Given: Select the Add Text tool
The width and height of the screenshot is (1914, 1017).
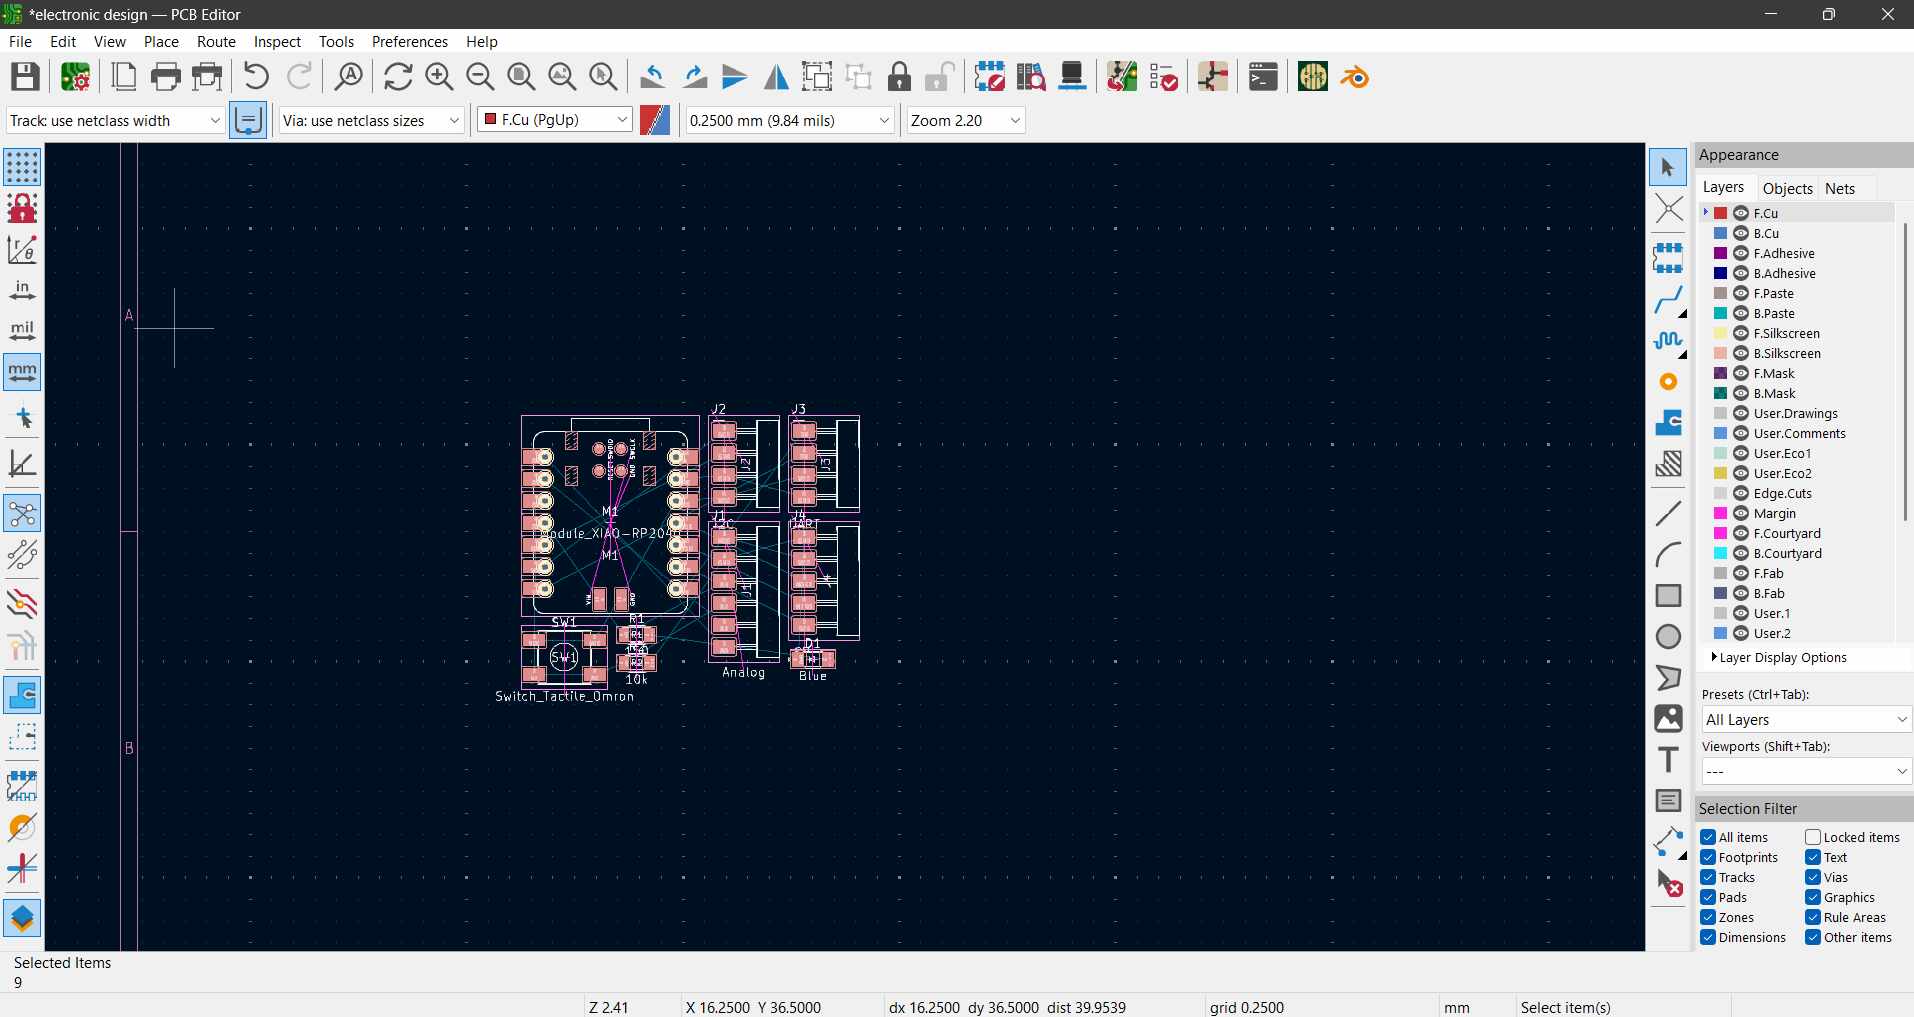Looking at the screenshot, I should click(1669, 759).
